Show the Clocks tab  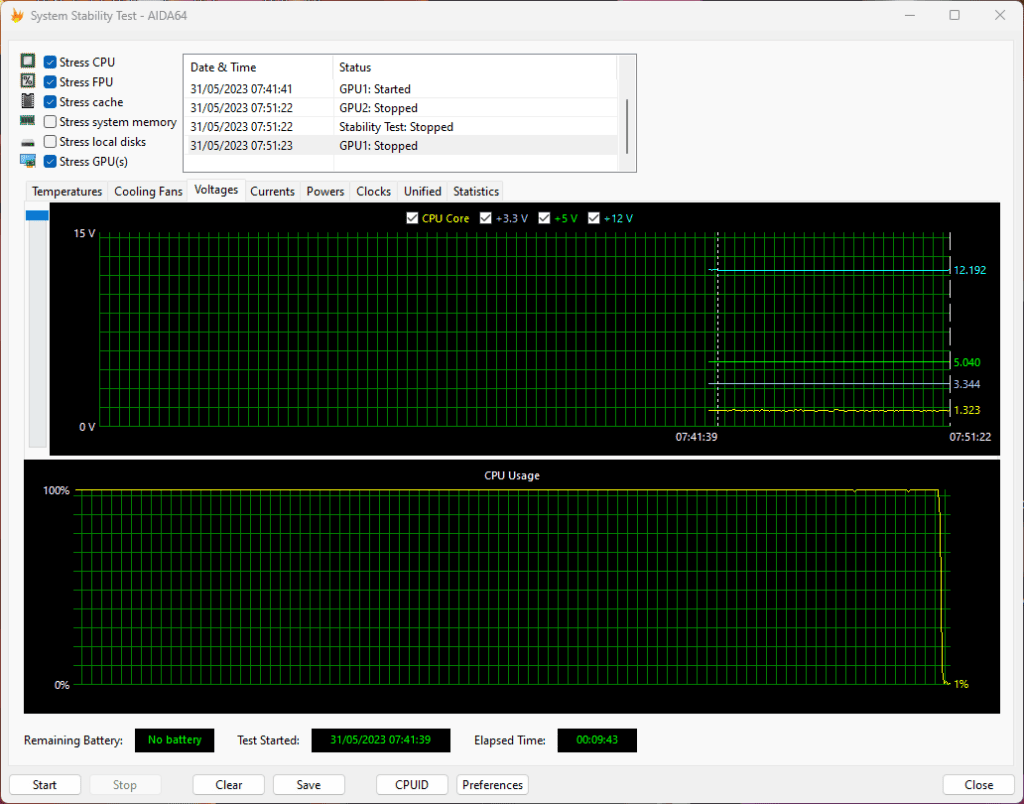click(x=374, y=191)
